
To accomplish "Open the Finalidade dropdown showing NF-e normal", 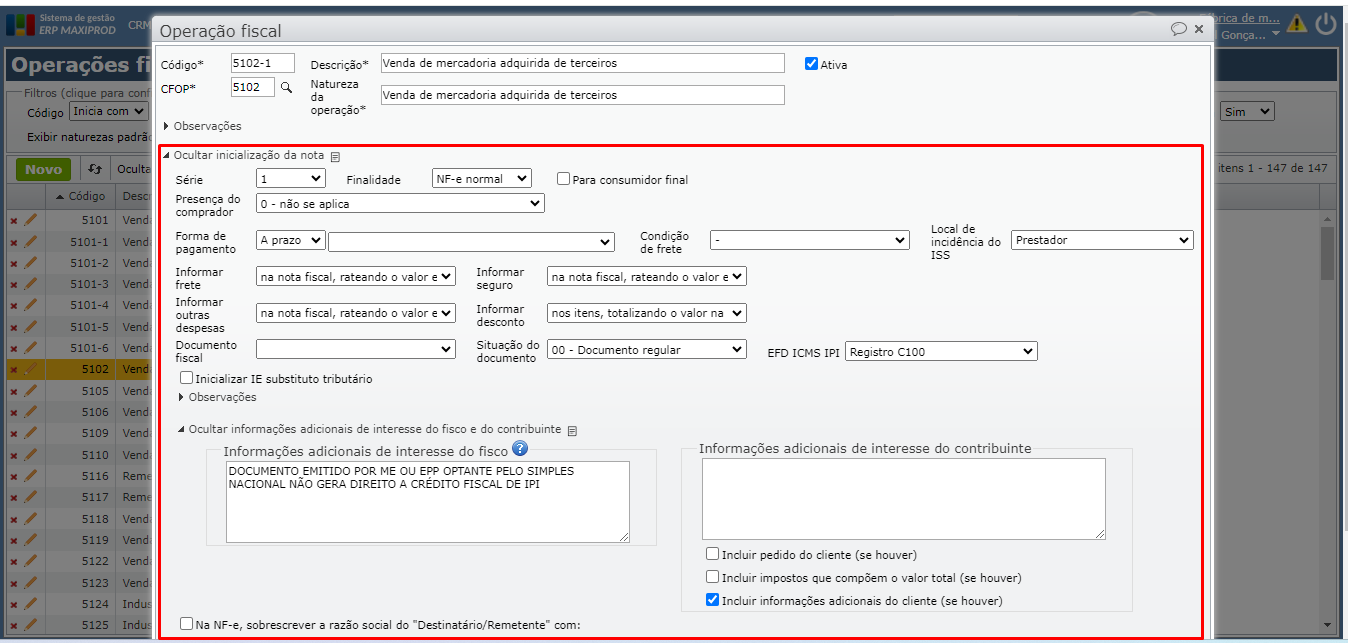I will tap(482, 178).
